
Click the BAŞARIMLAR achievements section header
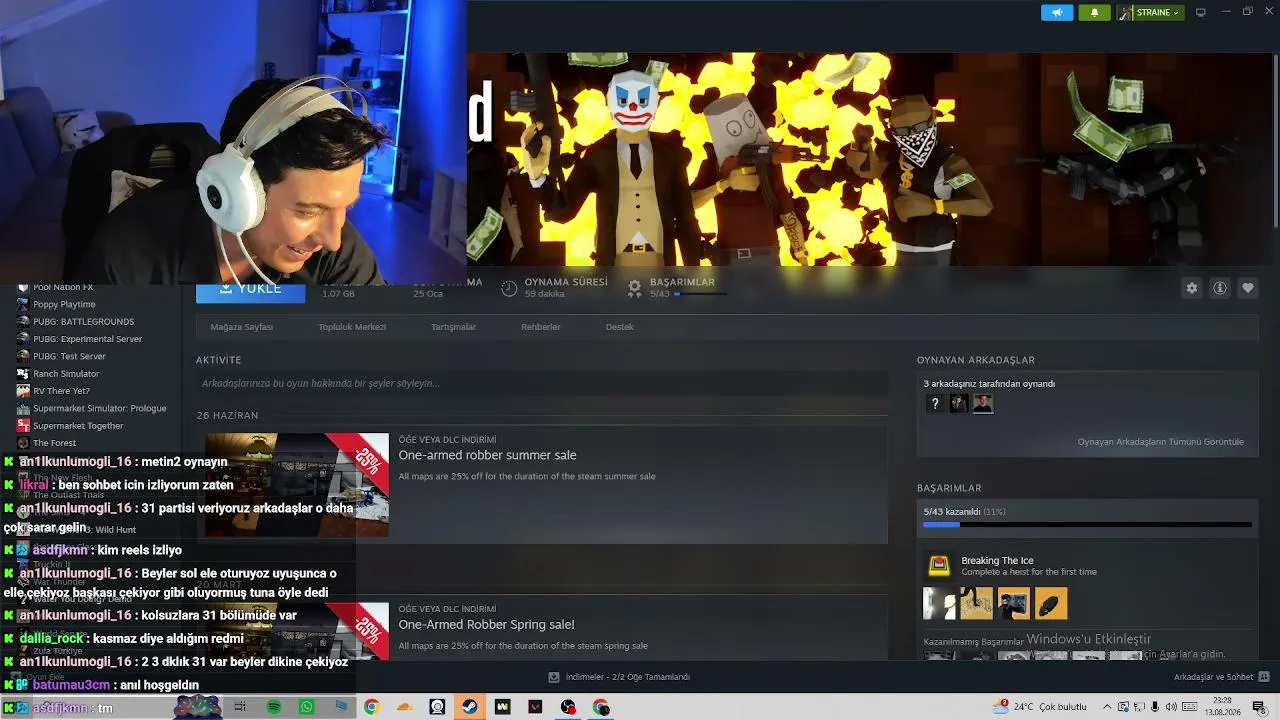pos(949,488)
